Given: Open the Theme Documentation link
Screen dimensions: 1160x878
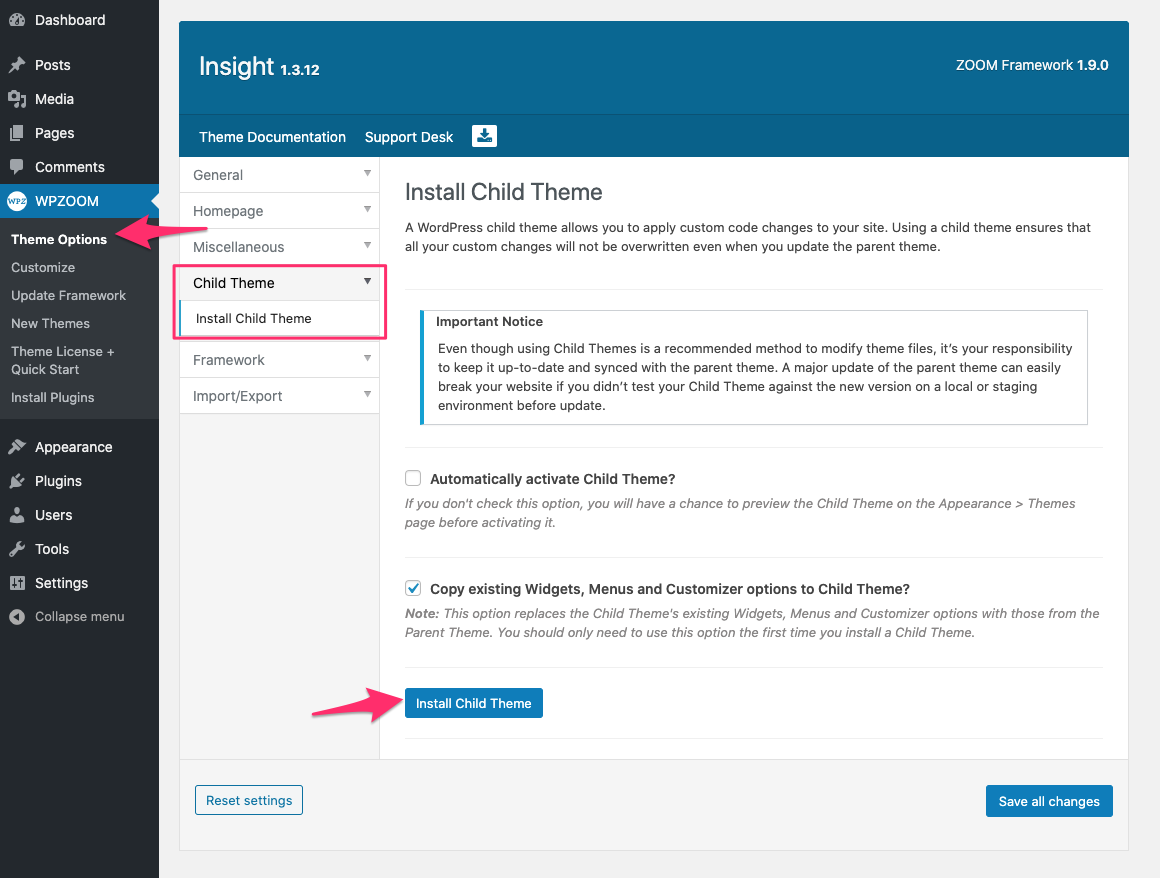Looking at the screenshot, I should (272, 137).
